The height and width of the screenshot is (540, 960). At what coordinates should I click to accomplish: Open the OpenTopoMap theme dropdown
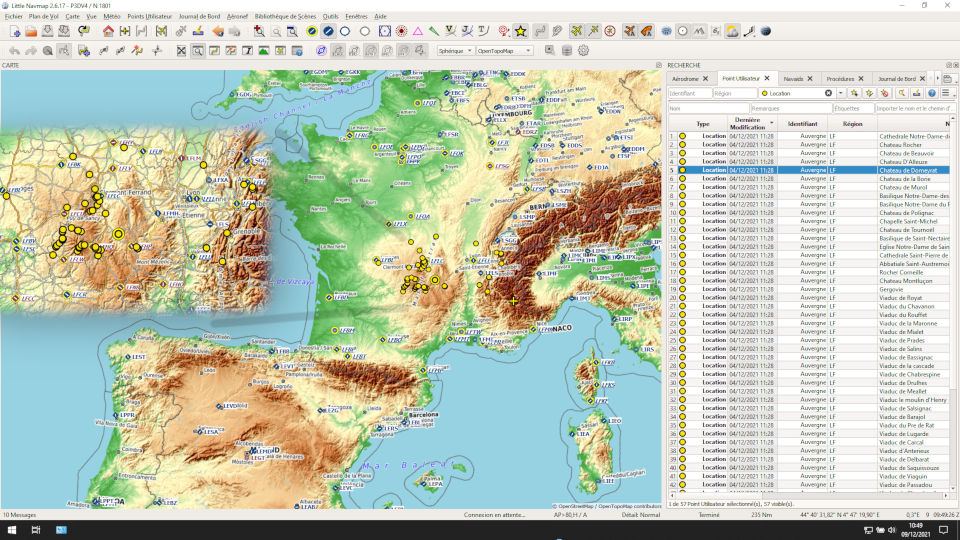[x=502, y=50]
